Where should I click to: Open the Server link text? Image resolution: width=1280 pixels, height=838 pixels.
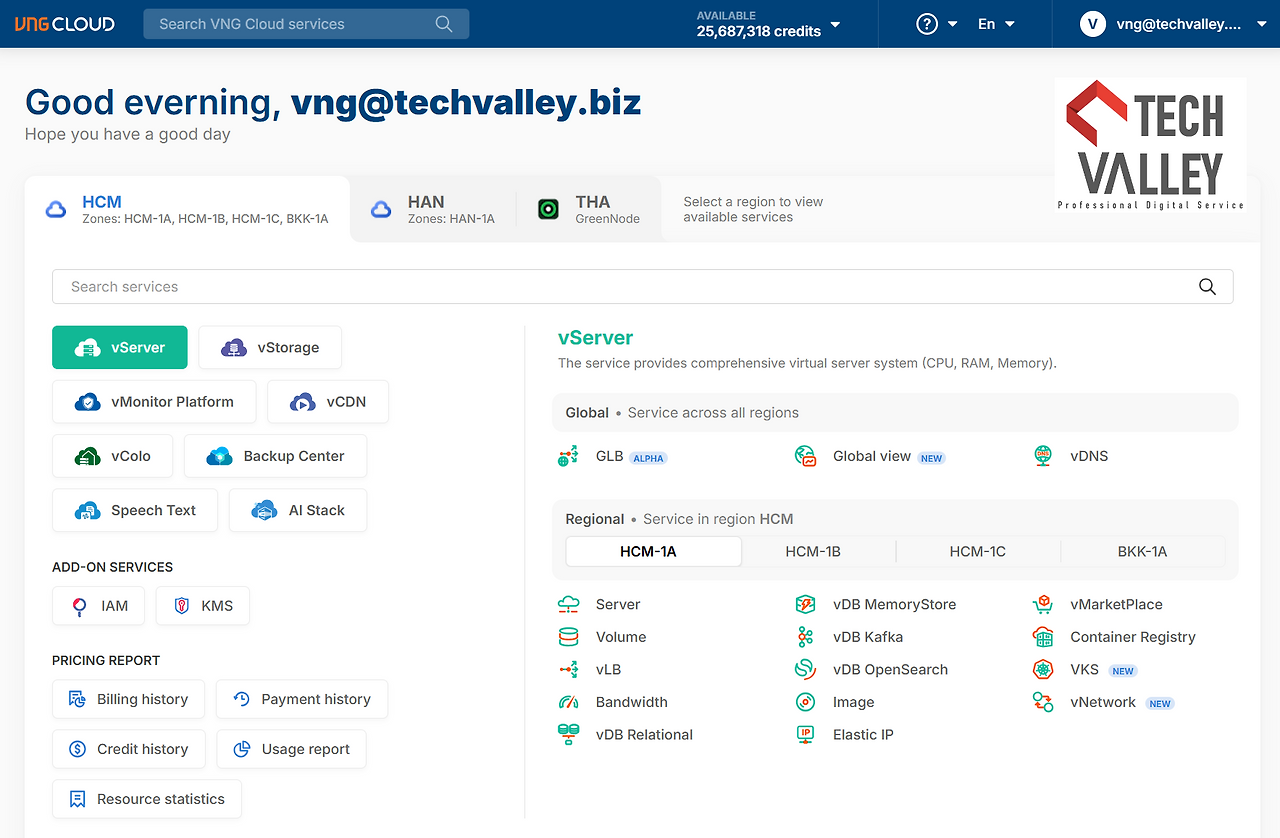point(618,604)
